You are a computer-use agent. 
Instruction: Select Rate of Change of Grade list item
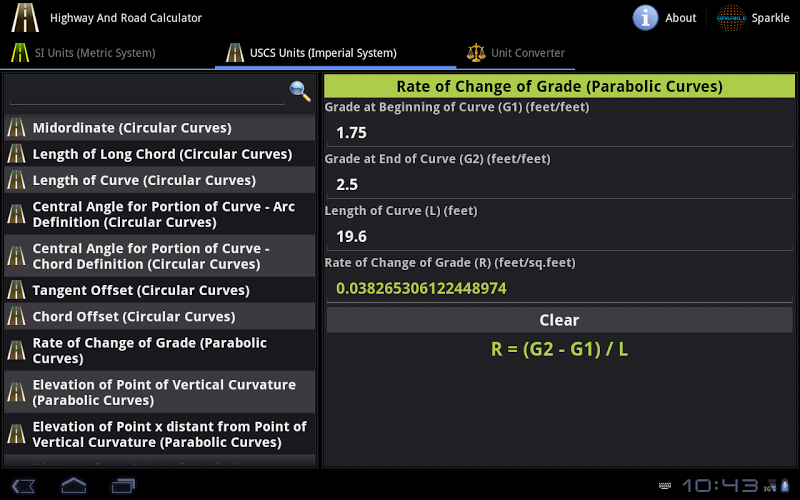tap(160, 351)
